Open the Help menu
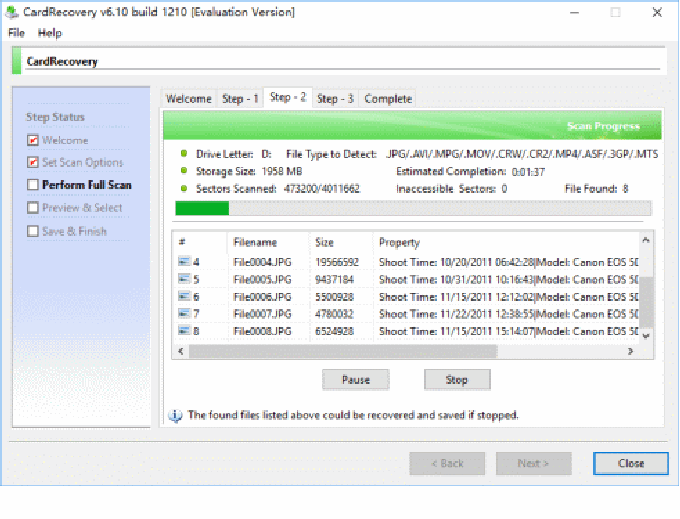 click(x=49, y=33)
